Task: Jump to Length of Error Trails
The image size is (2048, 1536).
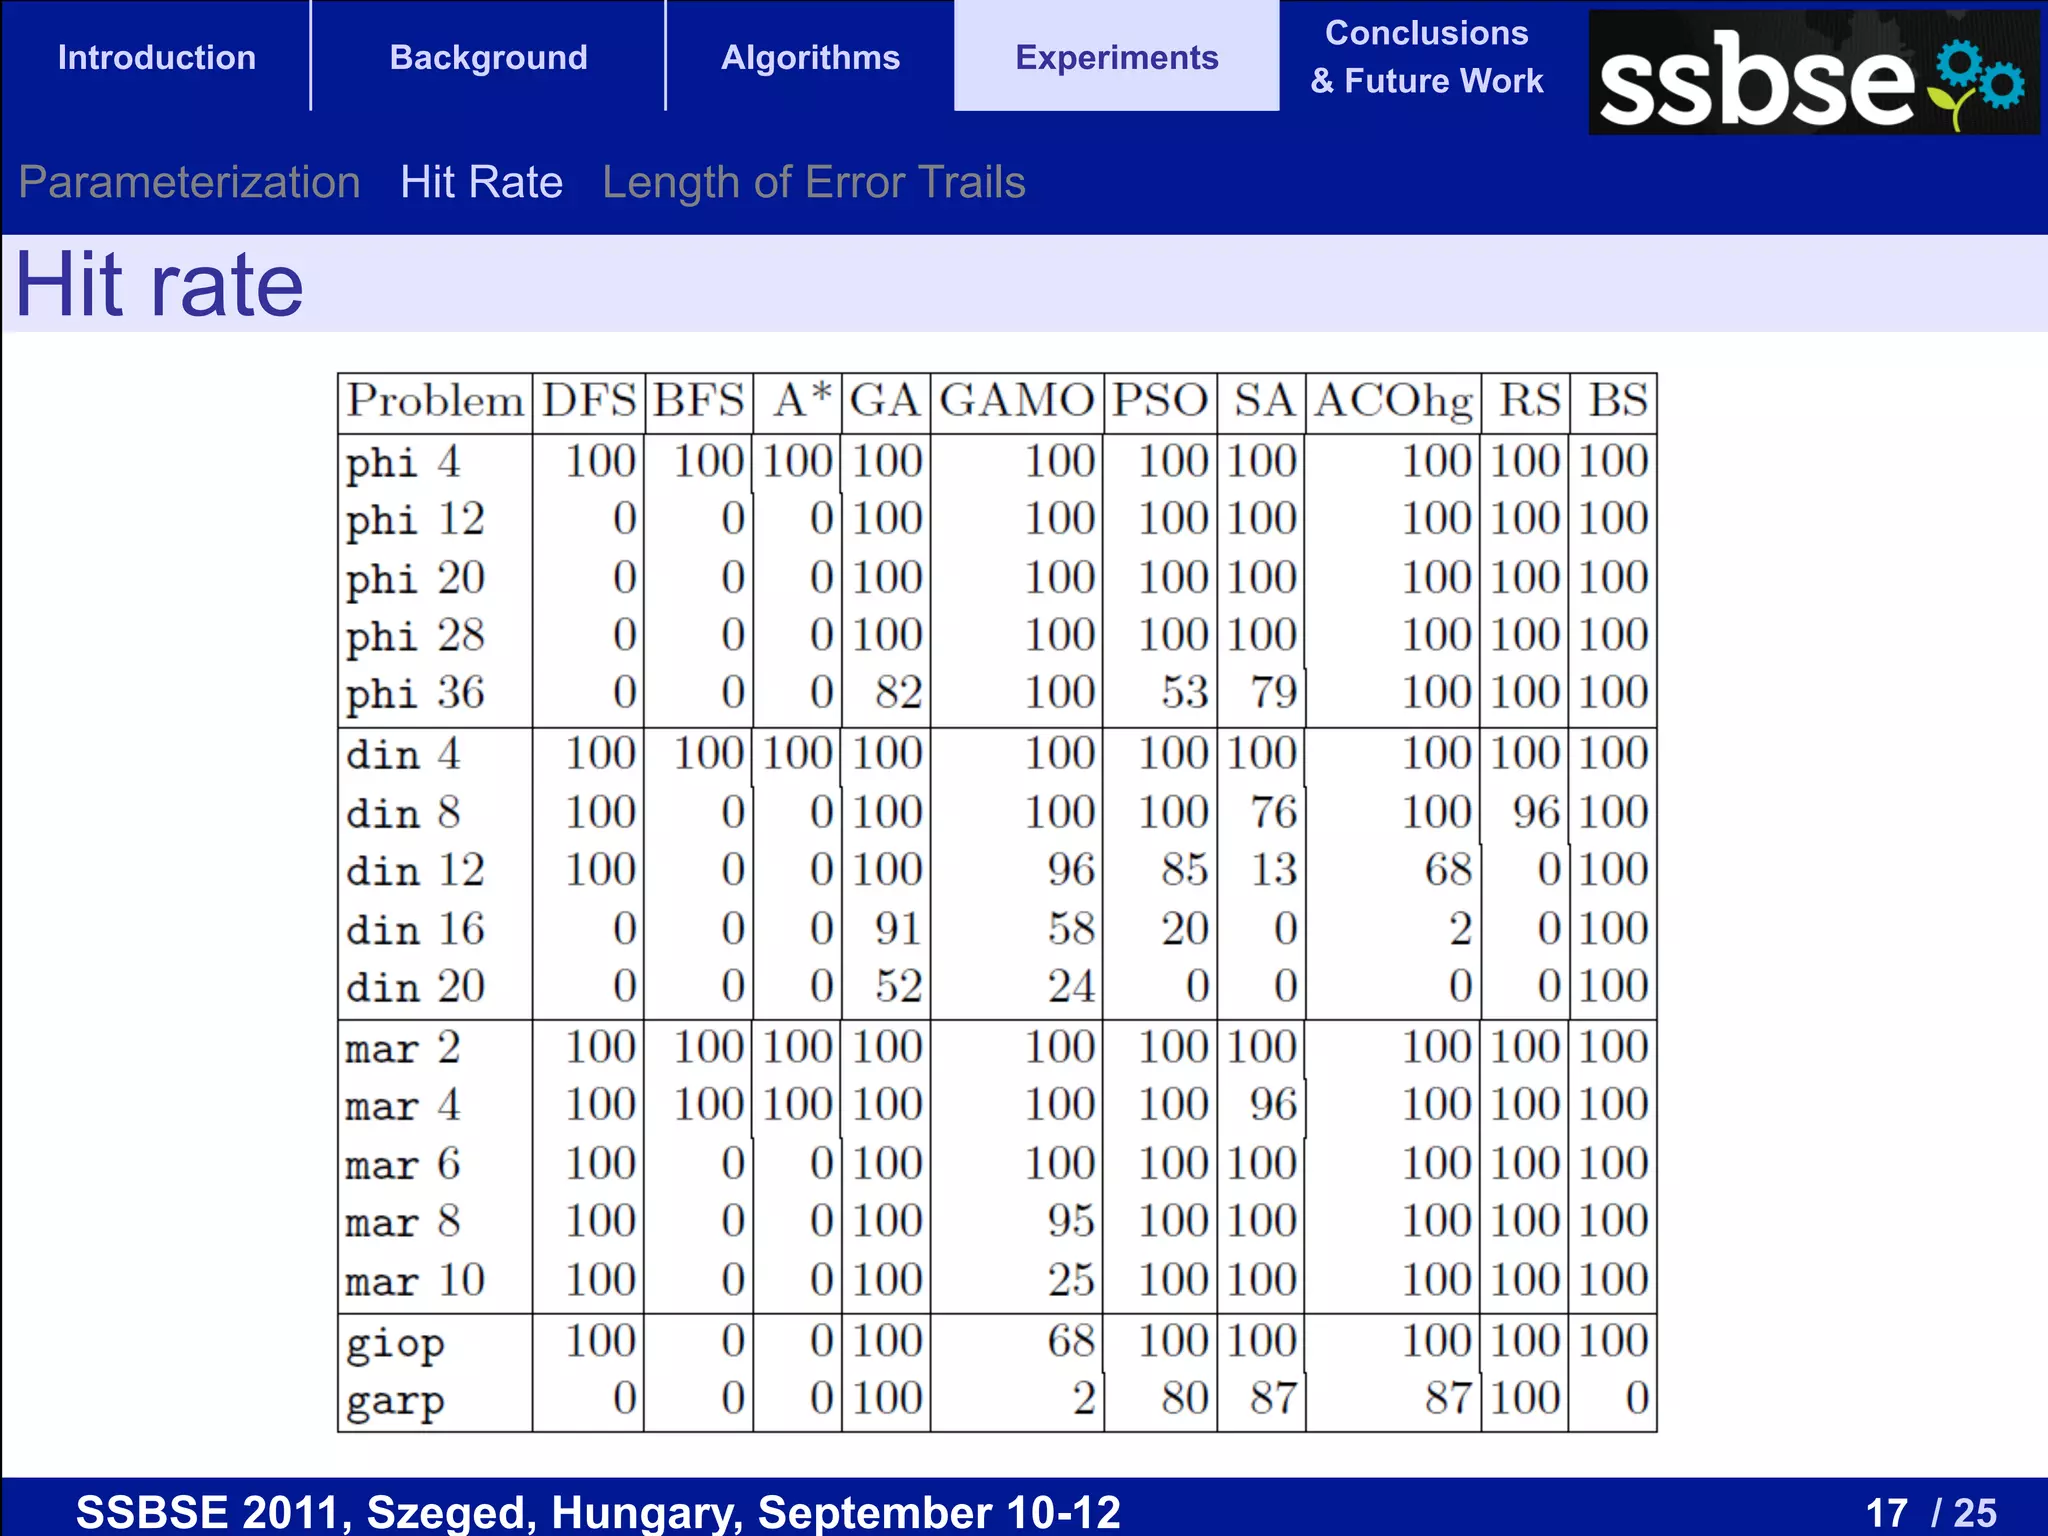Action: (x=814, y=183)
